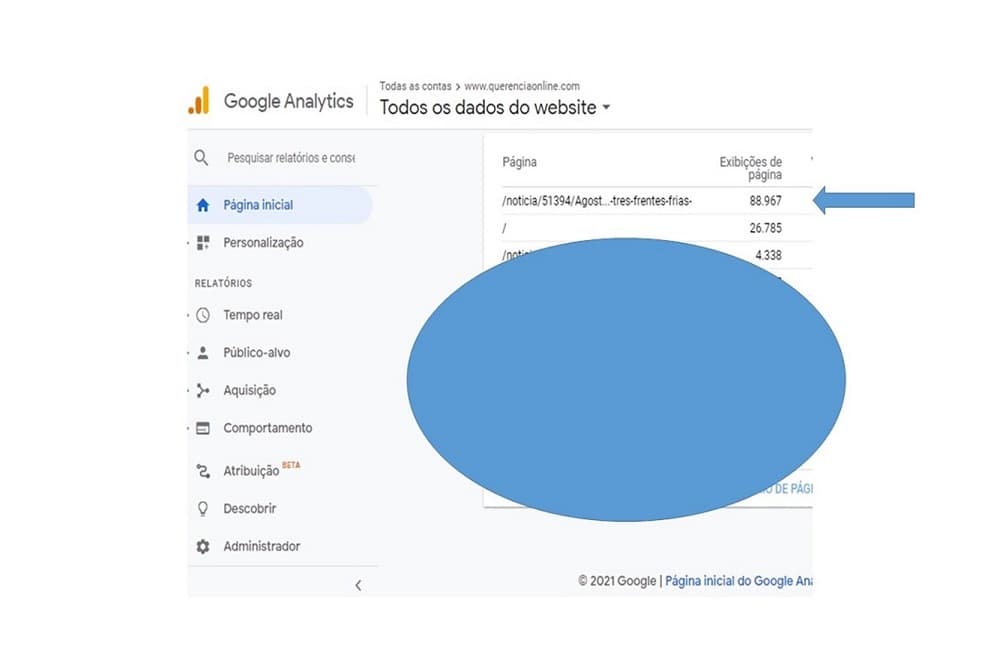Click the Tempo real clock icon
Viewport: 1000px width, 667px height.
click(203, 315)
